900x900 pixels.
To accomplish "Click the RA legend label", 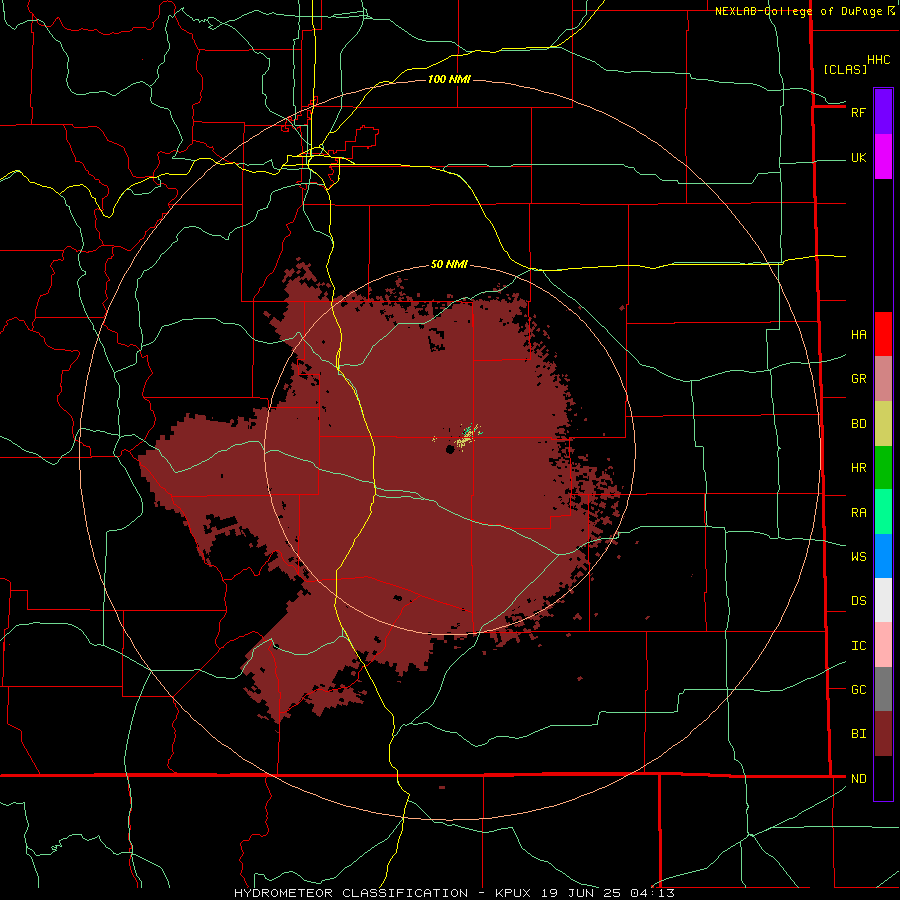I will click(858, 513).
